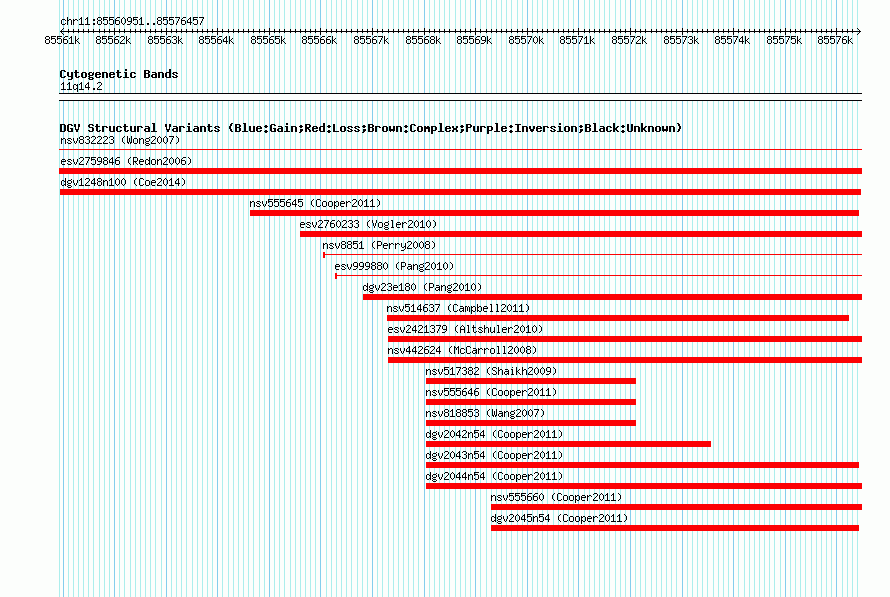Click the 85564k ruler tick label
Image resolution: width=890 pixels, height=597 pixels.
pyautogui.click(x=216, y=40)
